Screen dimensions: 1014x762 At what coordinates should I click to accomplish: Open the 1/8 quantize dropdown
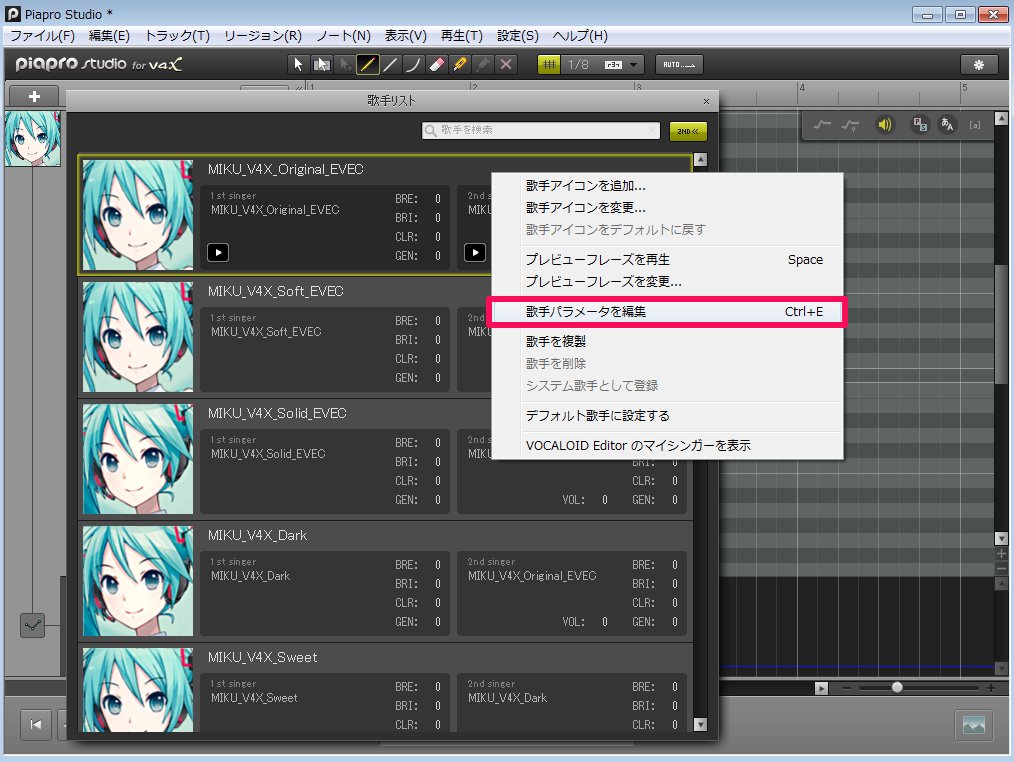point(634,64)
